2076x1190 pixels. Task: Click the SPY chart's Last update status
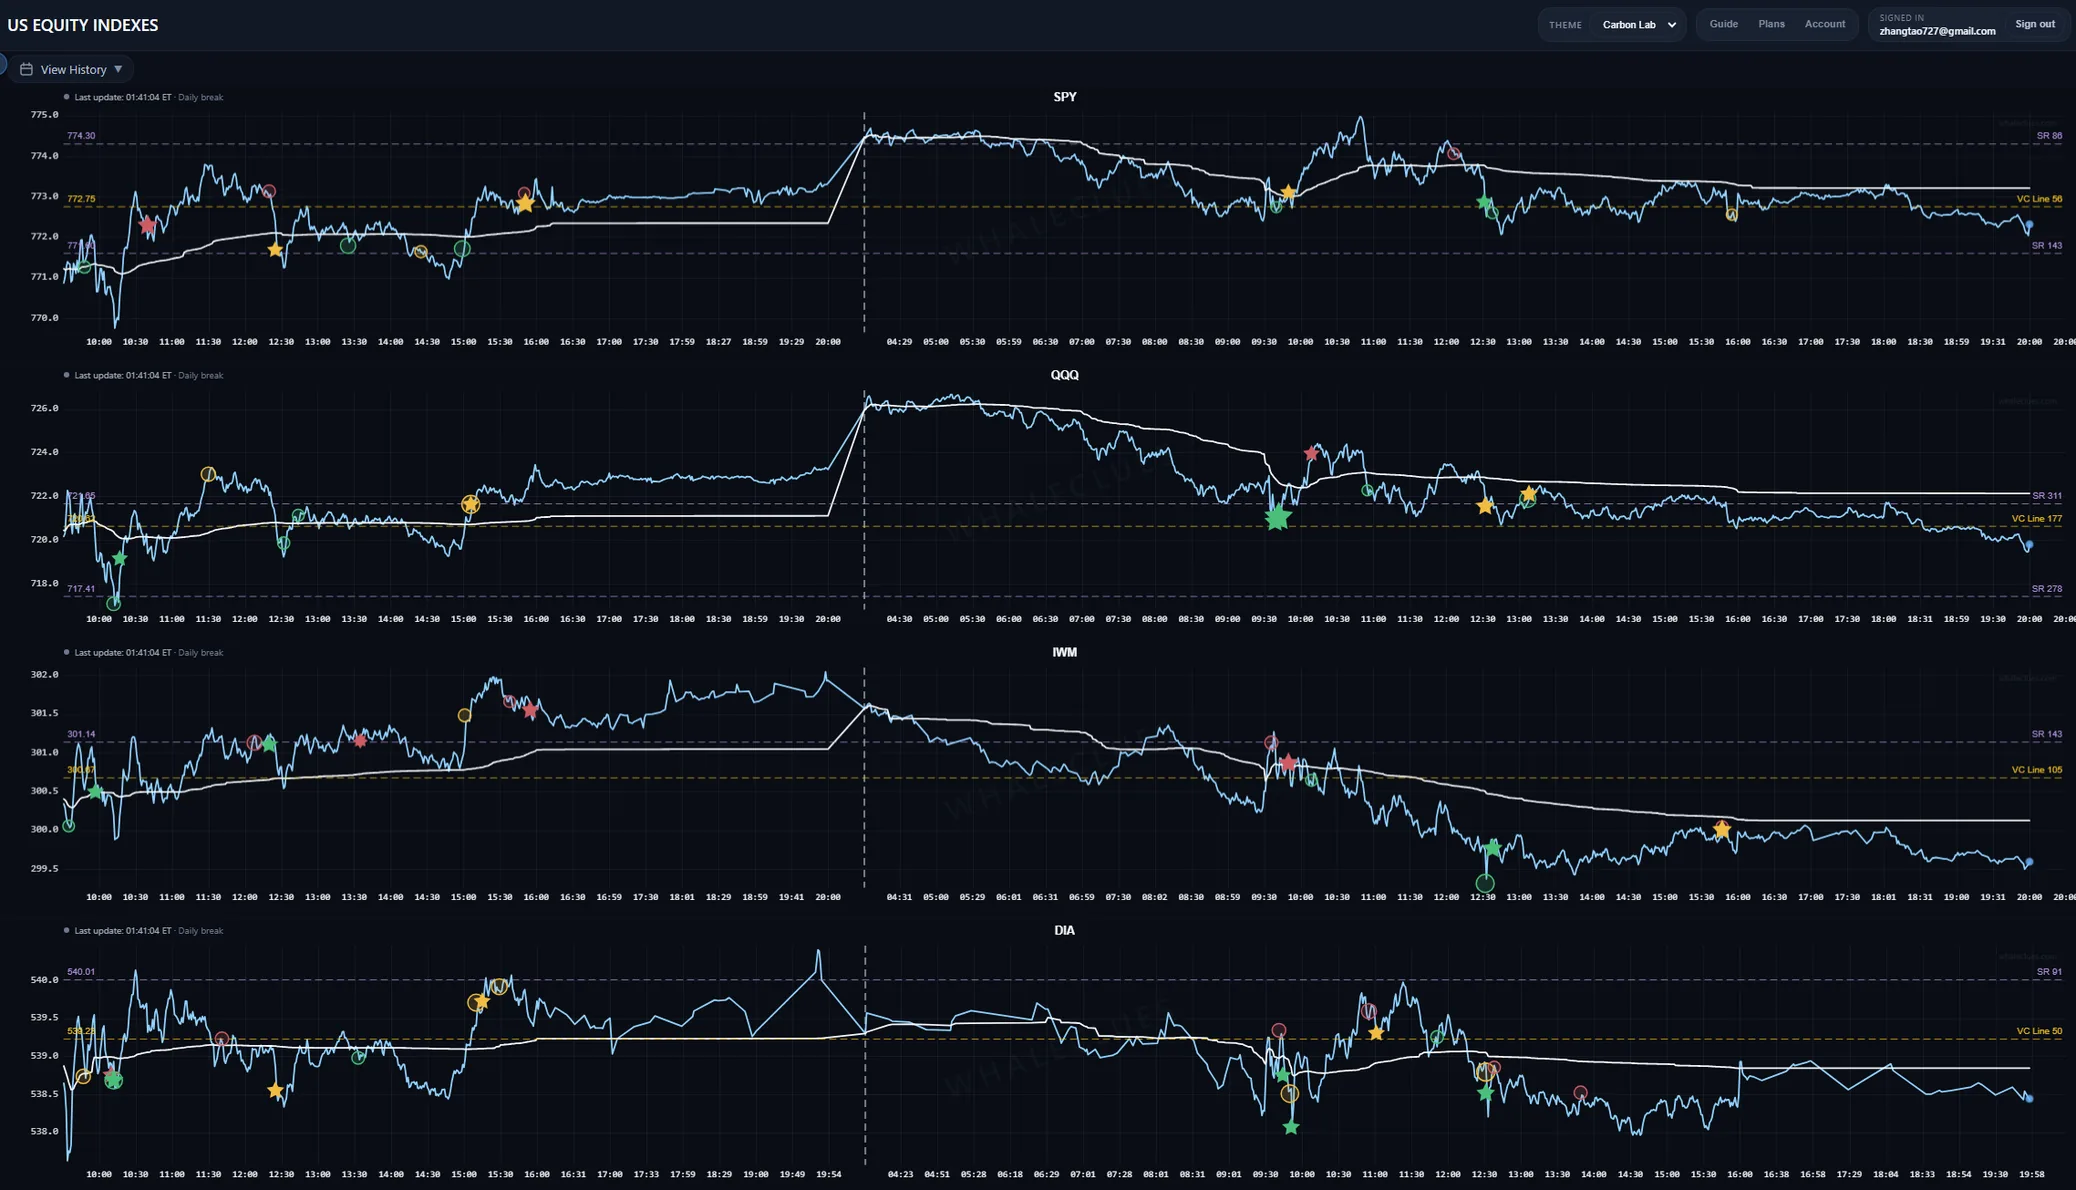point(144,97)
